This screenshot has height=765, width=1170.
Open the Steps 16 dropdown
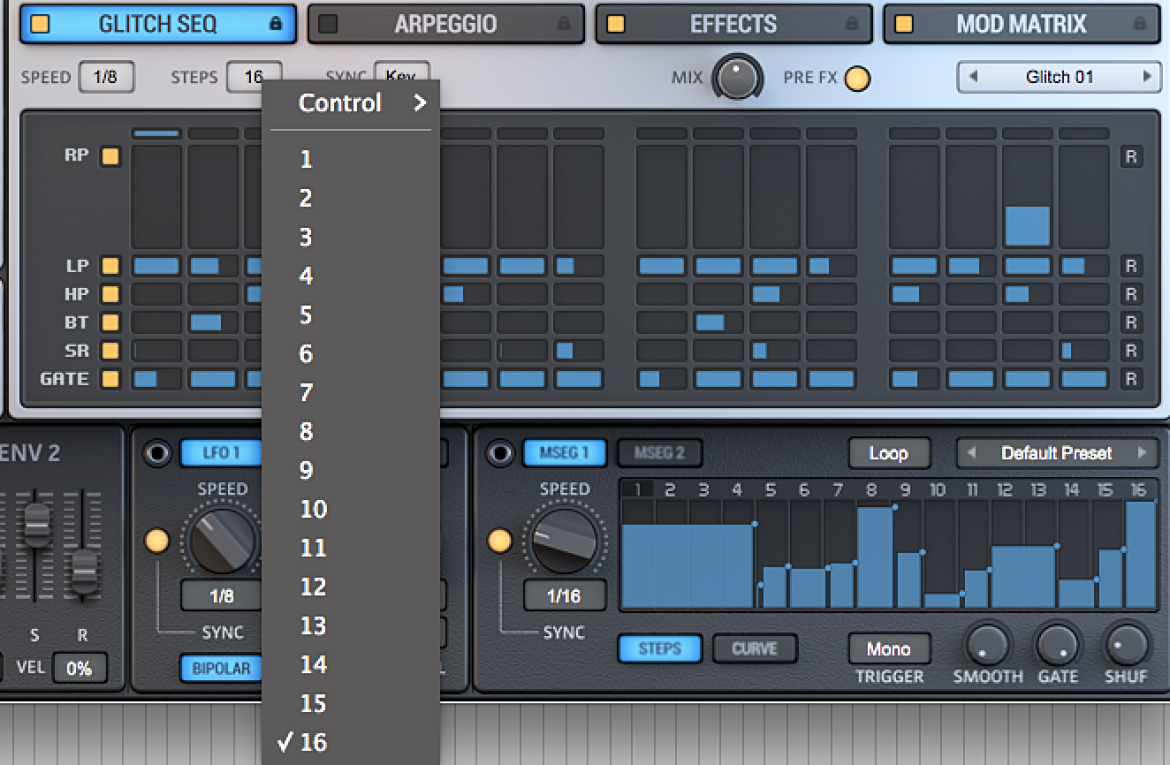pos(254,77)
